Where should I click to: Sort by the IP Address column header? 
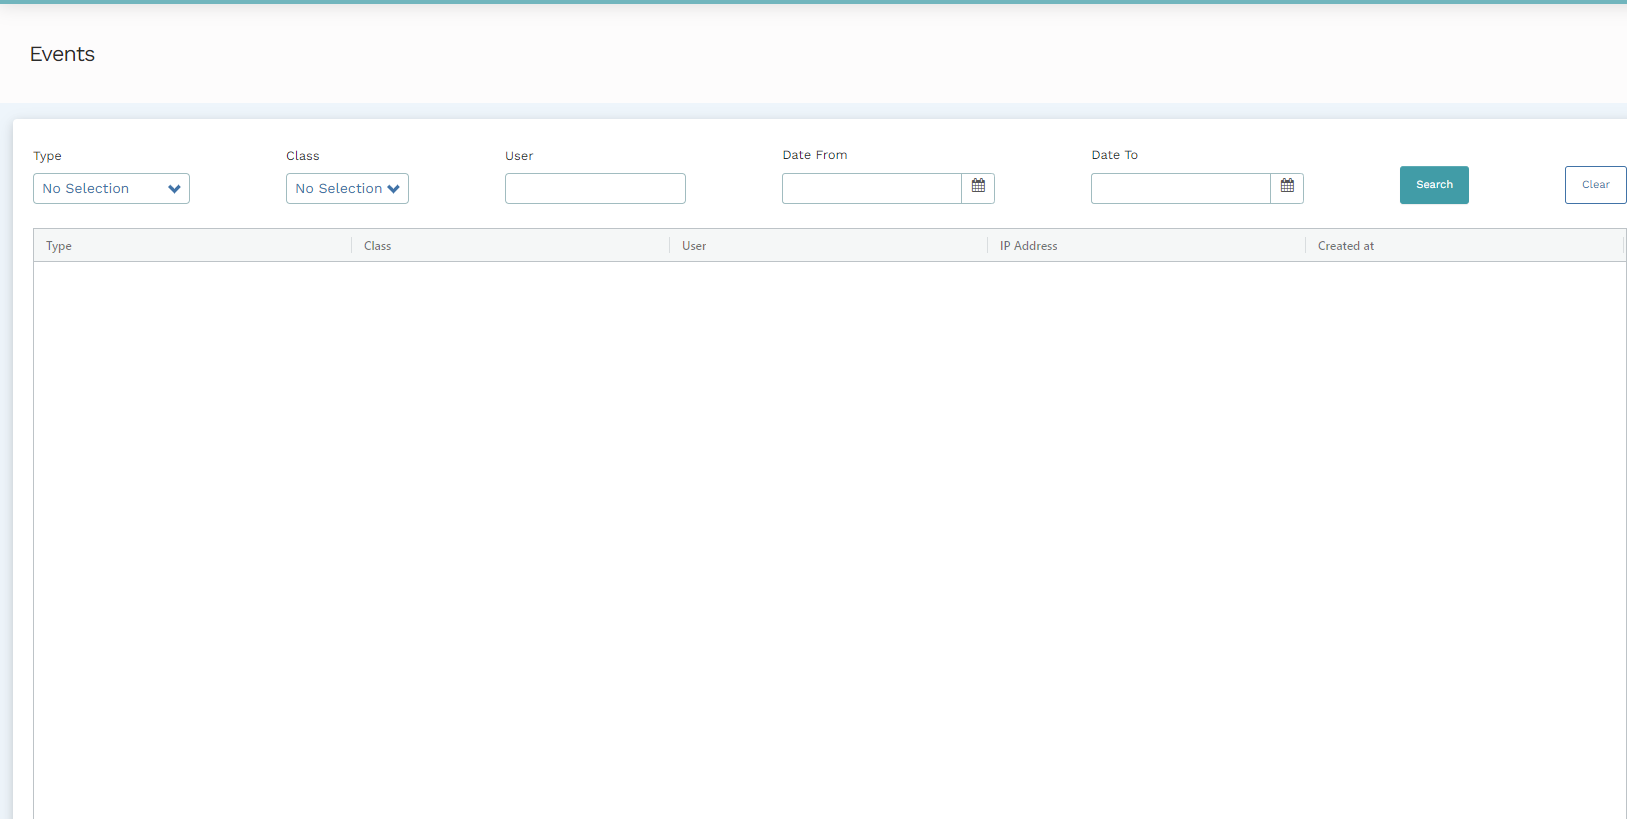point(1028,246)
